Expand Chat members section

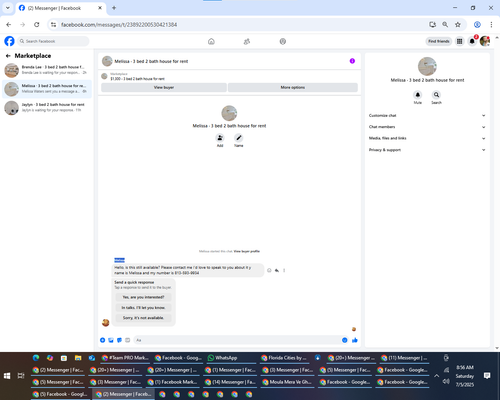(x=427, y=127)
